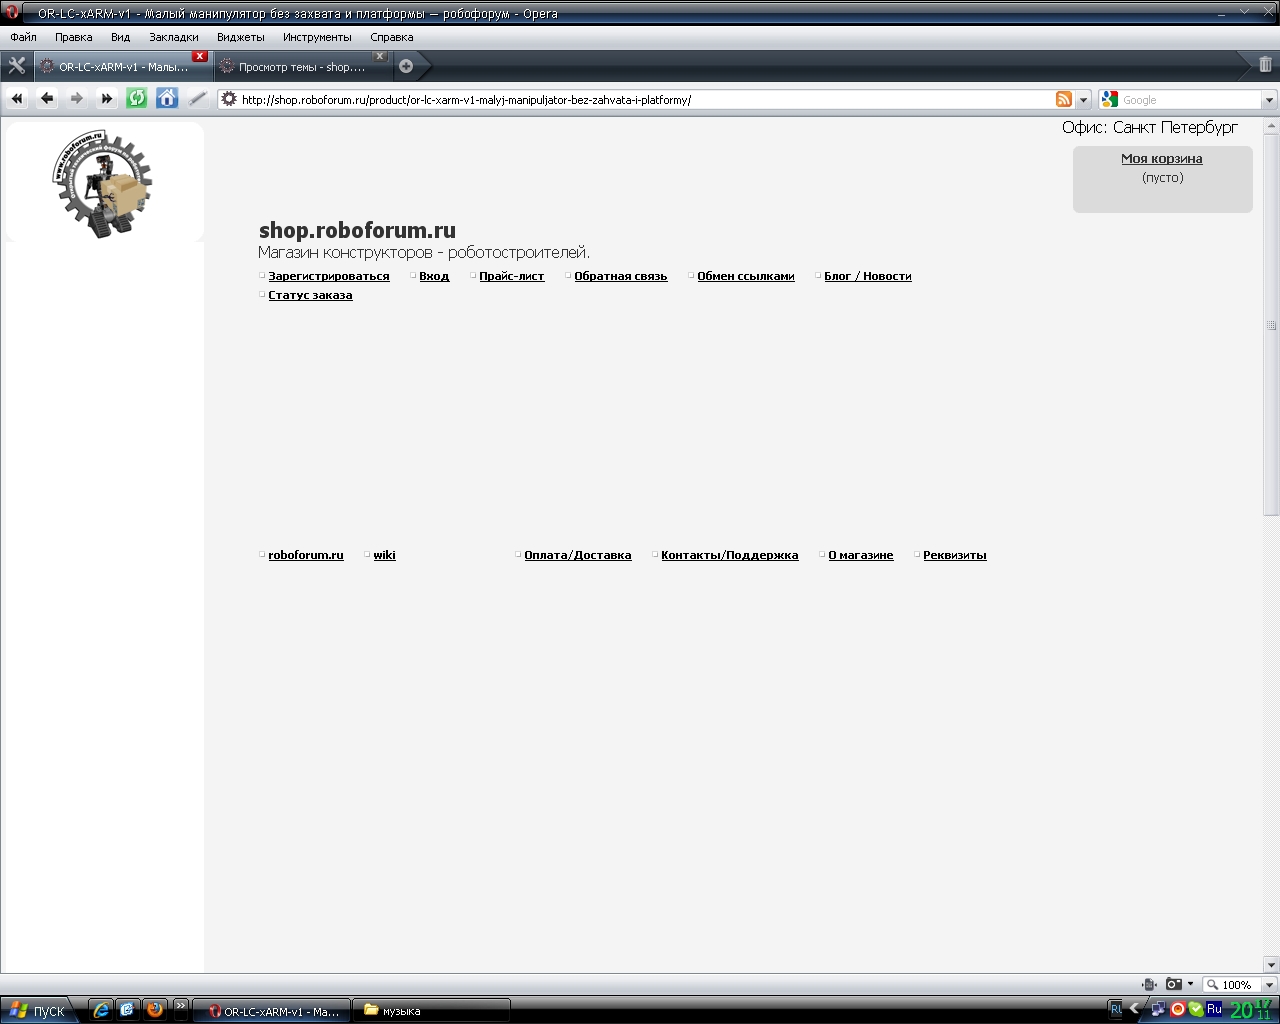1280x1024 pixels.
Task: Click the Вход login link
Action: [x=434, y=276]
